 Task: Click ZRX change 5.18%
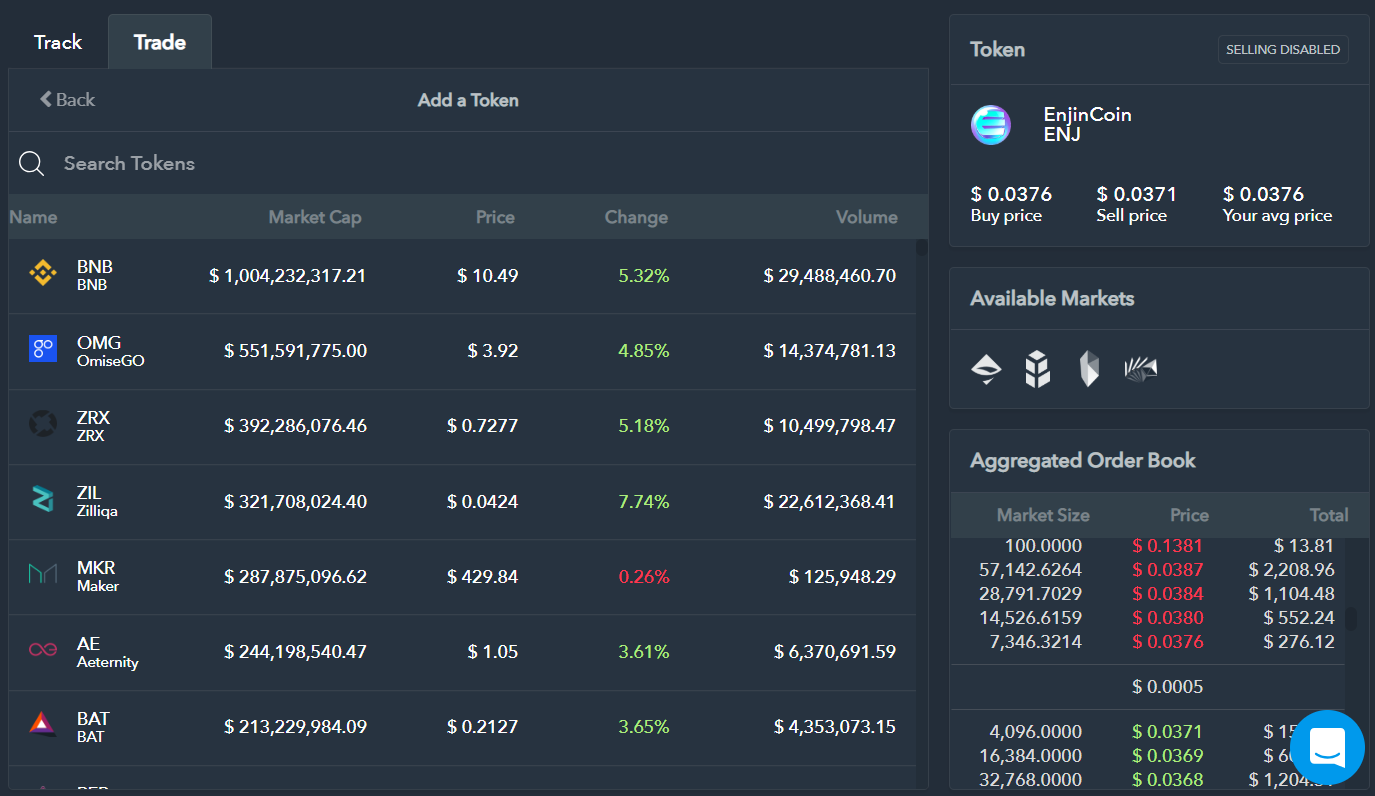point(644,426)
